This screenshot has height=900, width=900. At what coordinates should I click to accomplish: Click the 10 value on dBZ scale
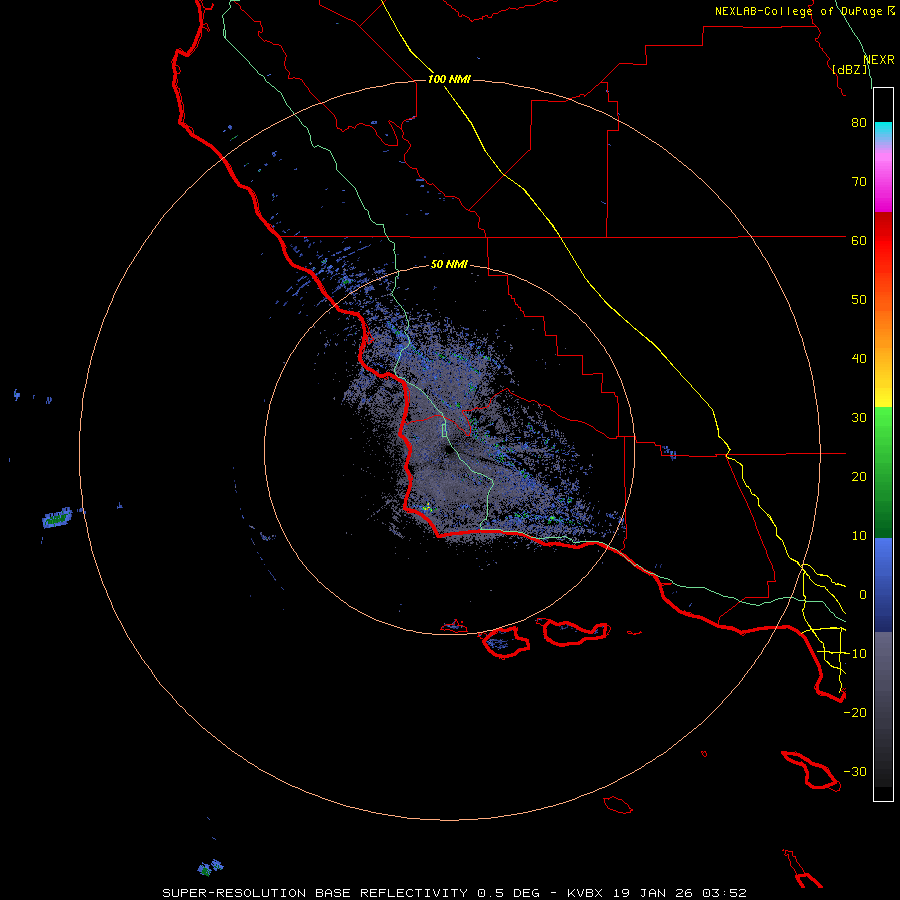tap(859, 536)
